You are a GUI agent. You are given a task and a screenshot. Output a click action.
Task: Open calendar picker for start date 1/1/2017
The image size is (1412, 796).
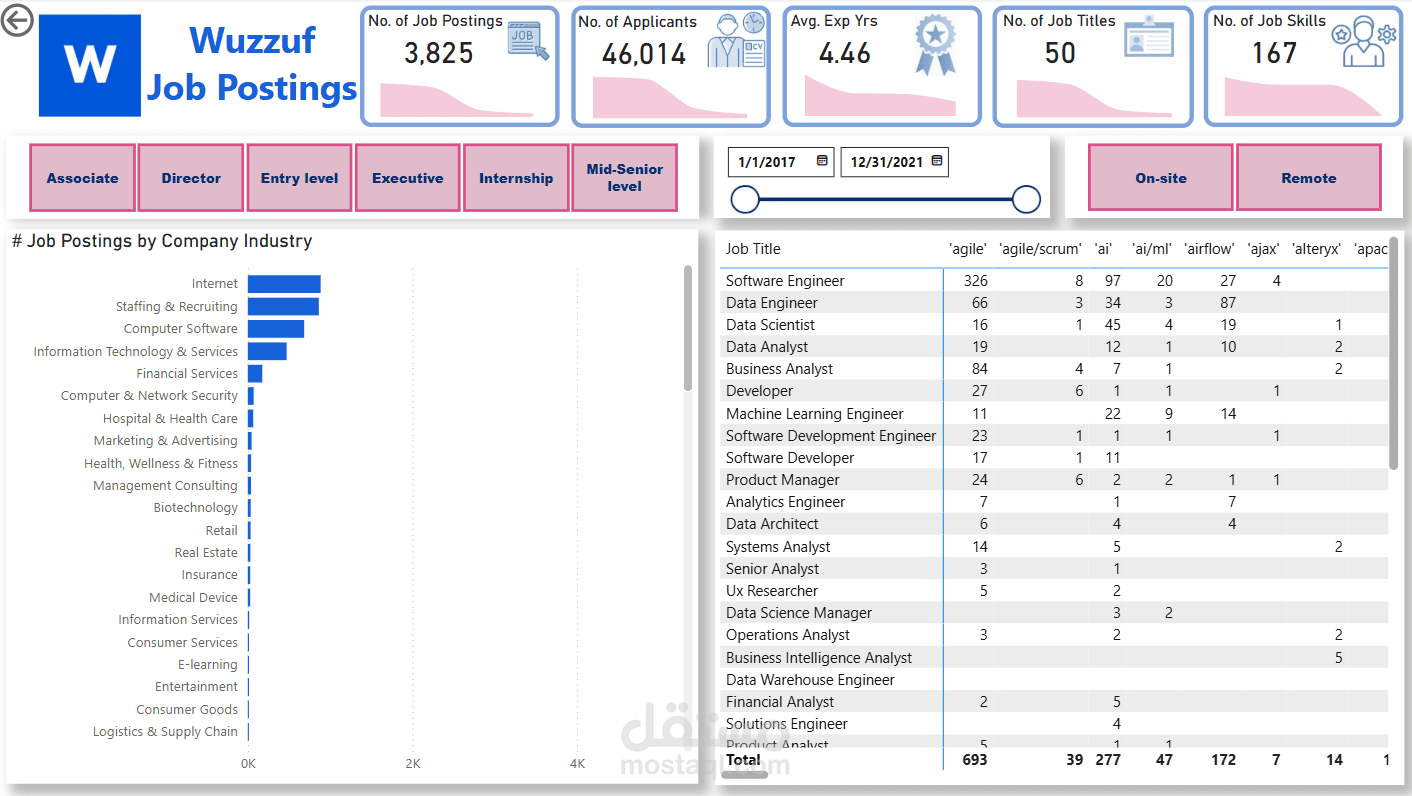pos(822,161)
